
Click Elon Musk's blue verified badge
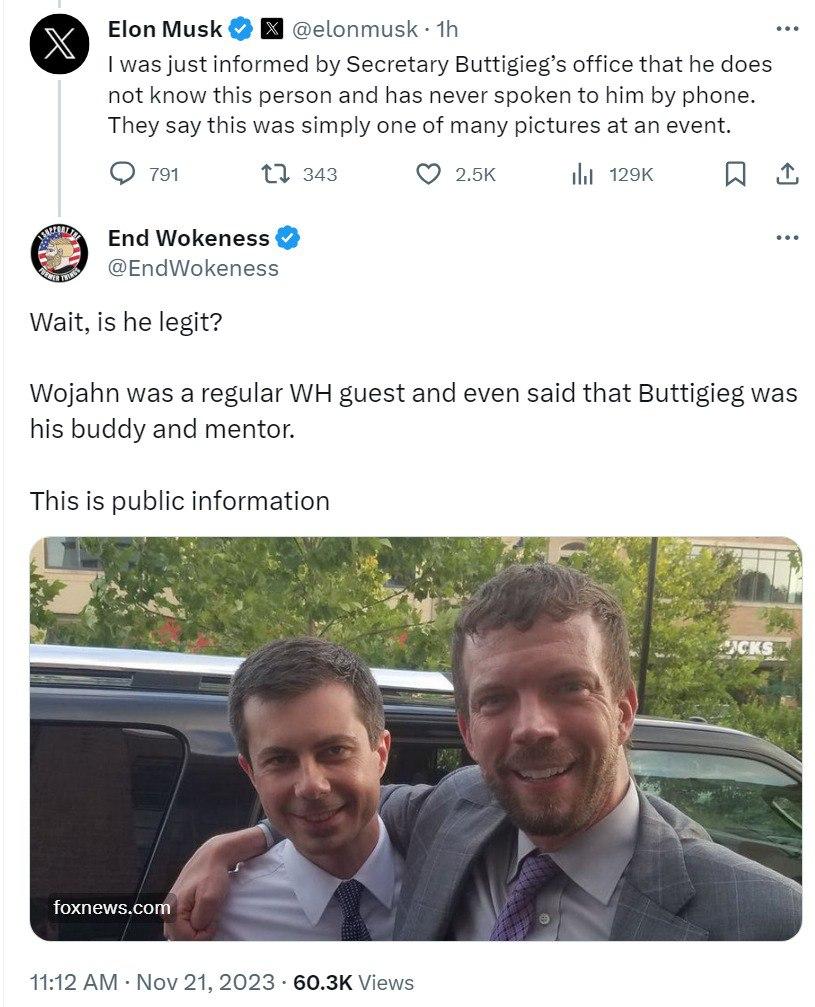[x=241, y=29]
